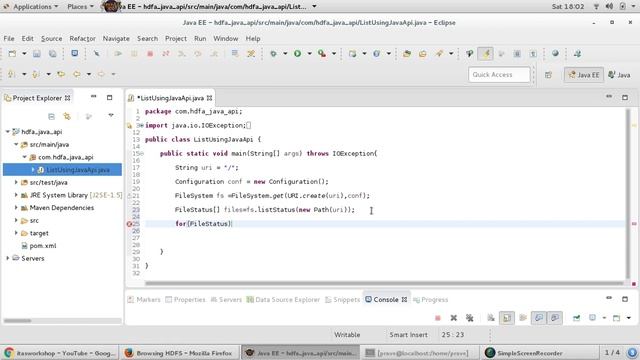
Task: Collapse All in Project Explorer
Action: [51, 116]
